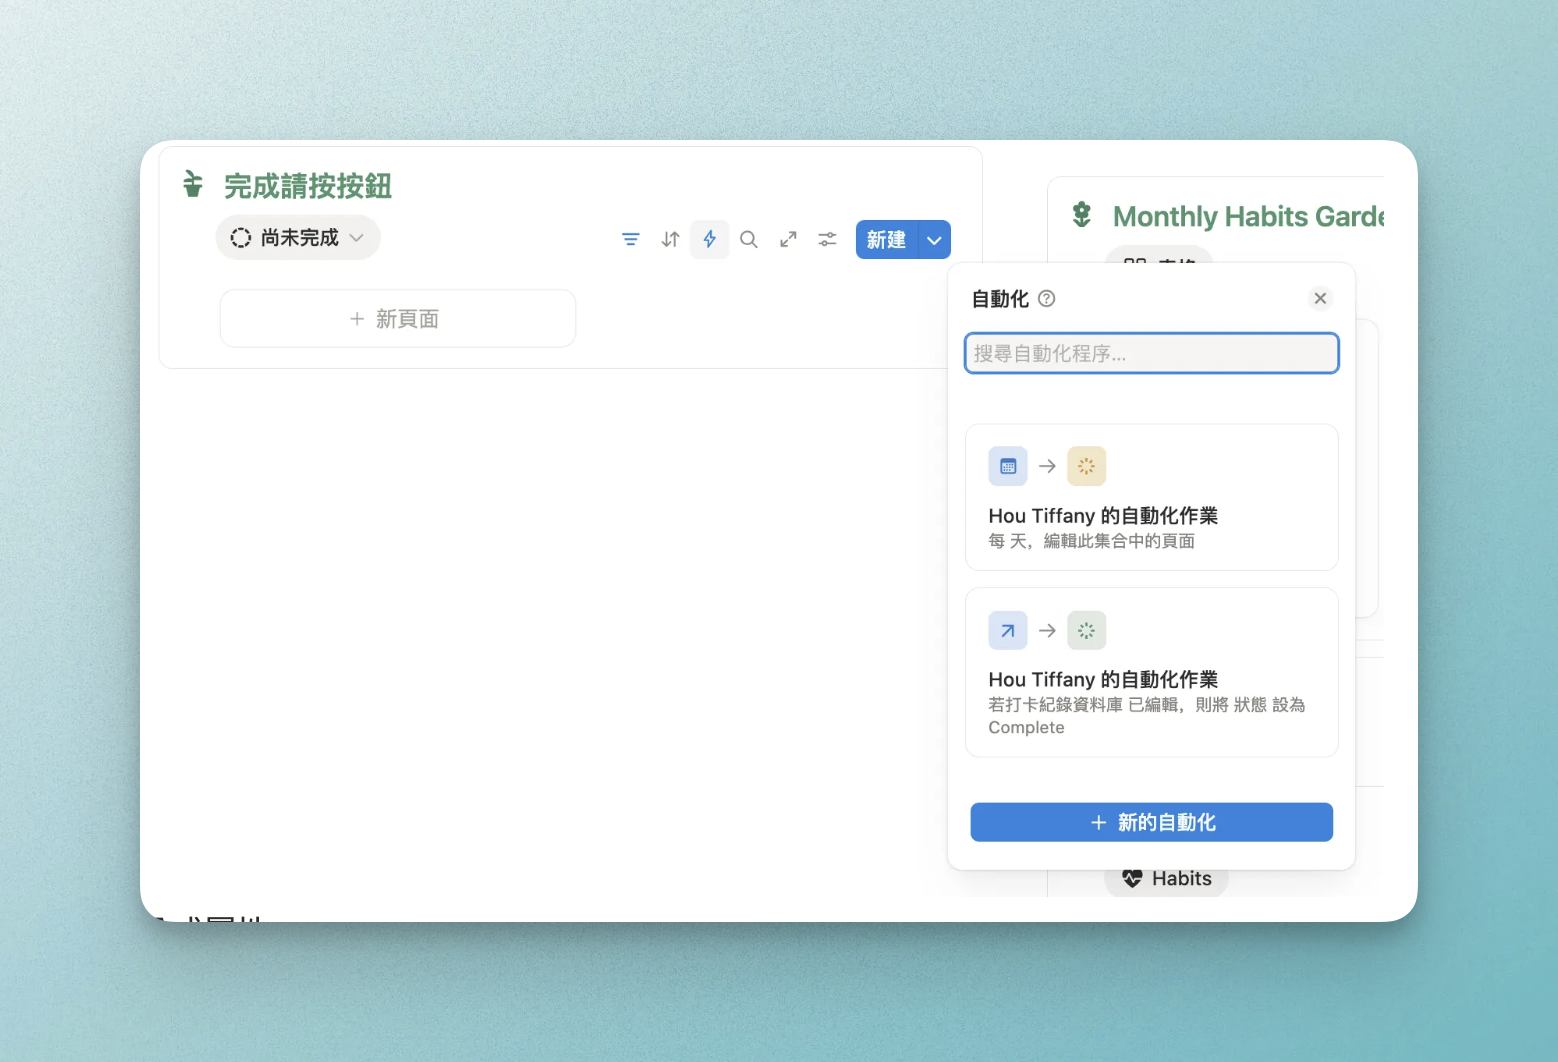Open the dropdown arrow next to 新建
1558x1062 pixels.
point(934,240)
